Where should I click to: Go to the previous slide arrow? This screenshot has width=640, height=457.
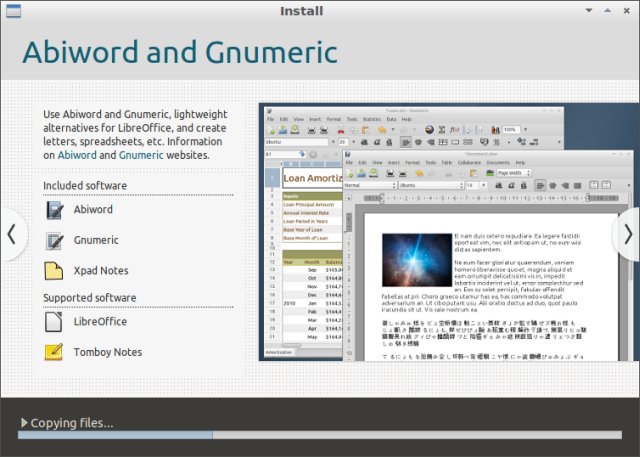pos(12,234)
